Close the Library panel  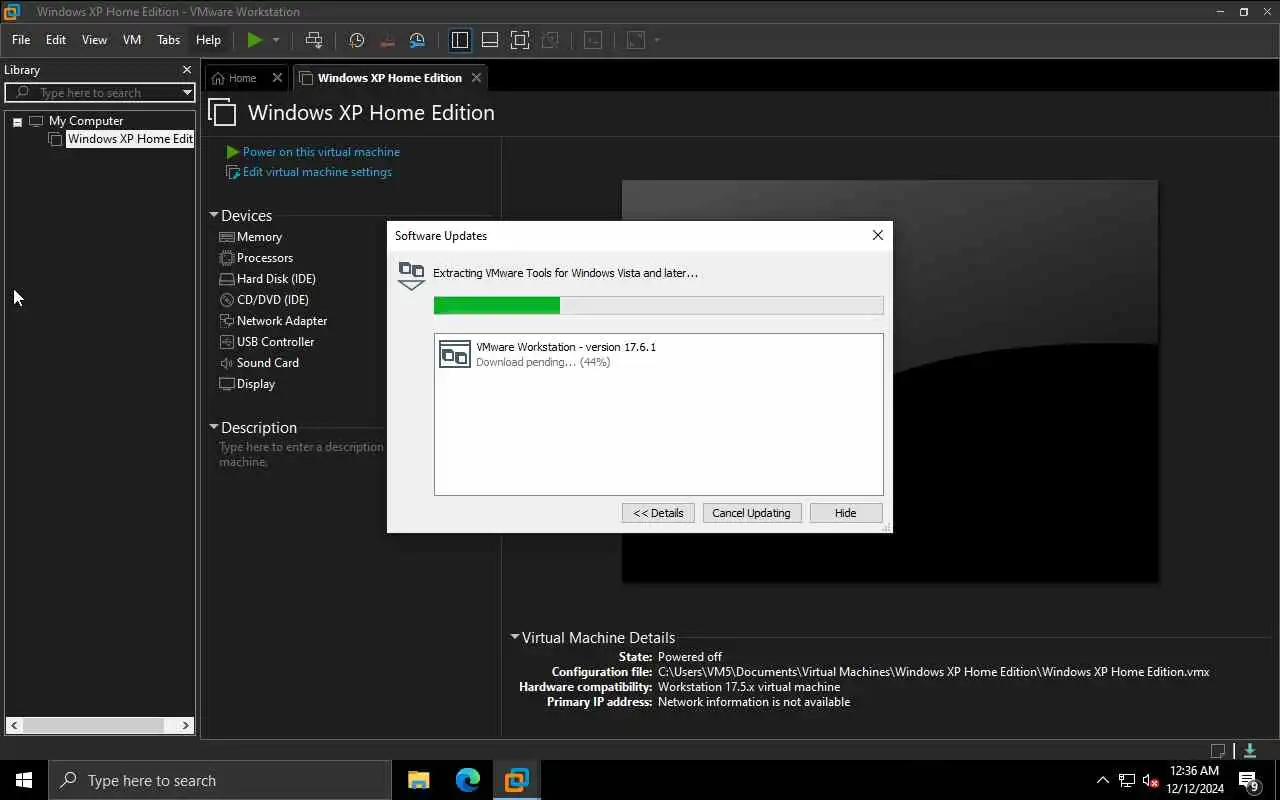pos(186,70)
